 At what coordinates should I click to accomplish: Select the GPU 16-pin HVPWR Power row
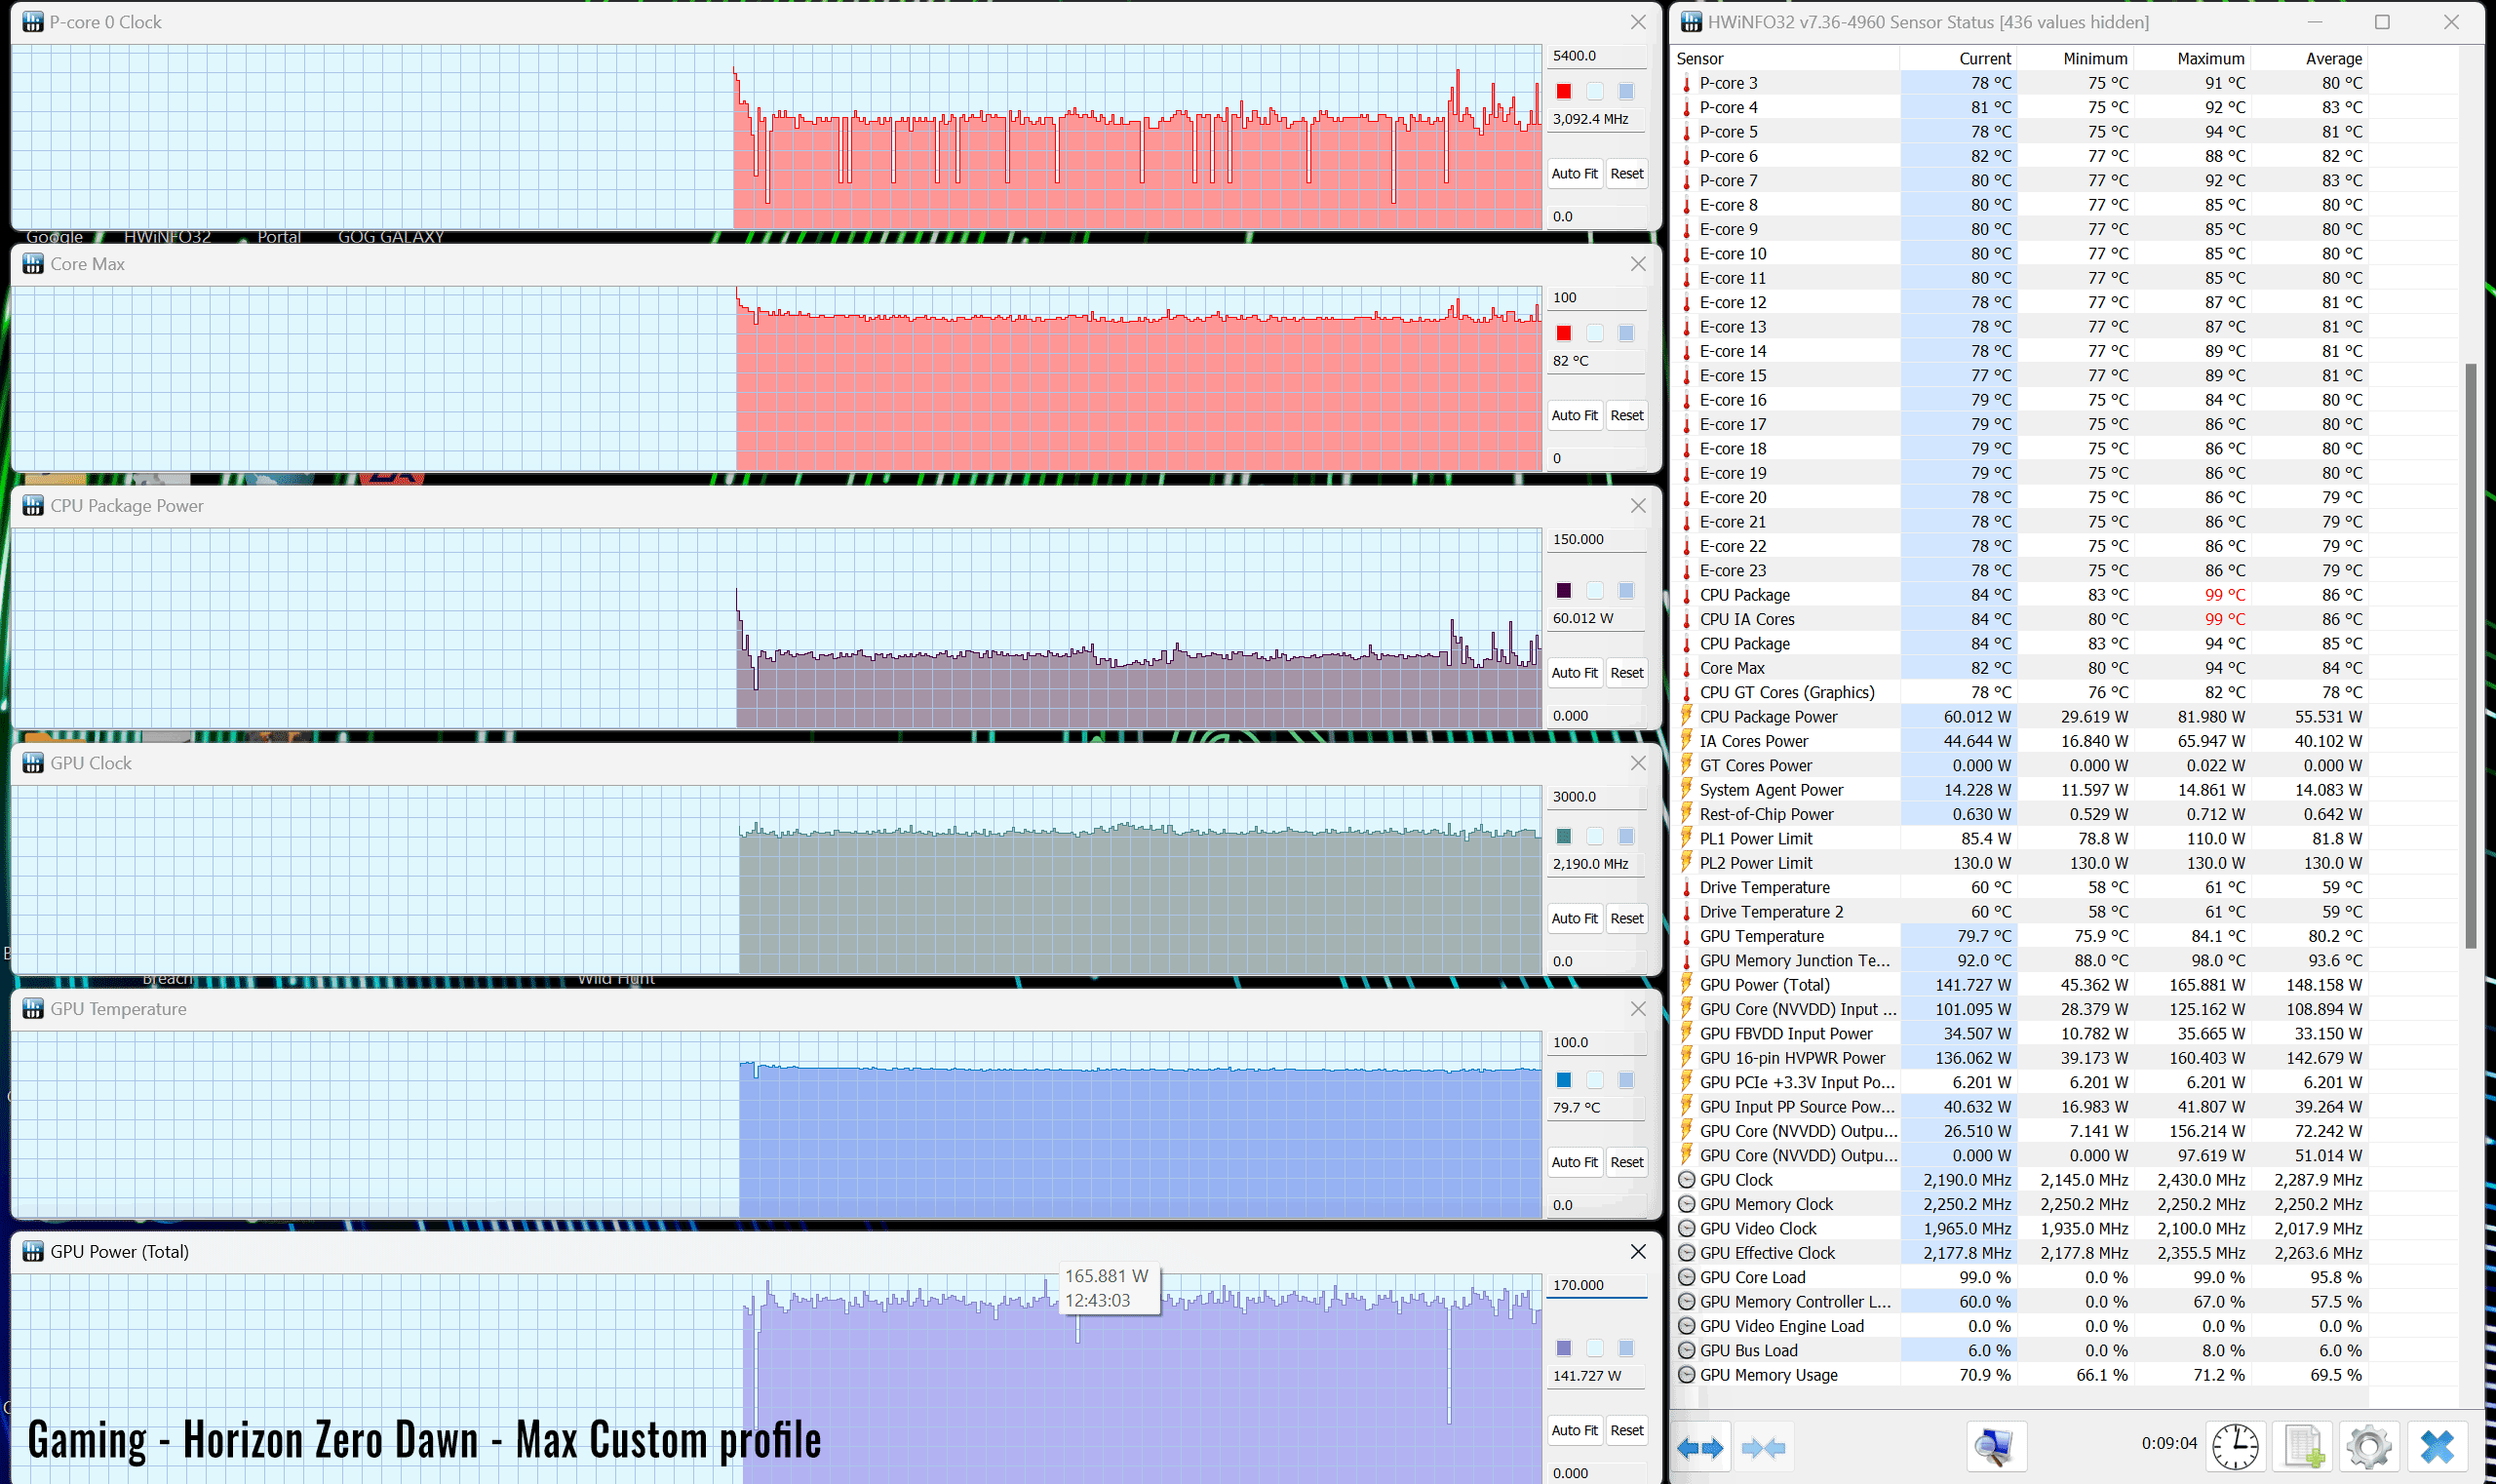click(2020, 1058)
